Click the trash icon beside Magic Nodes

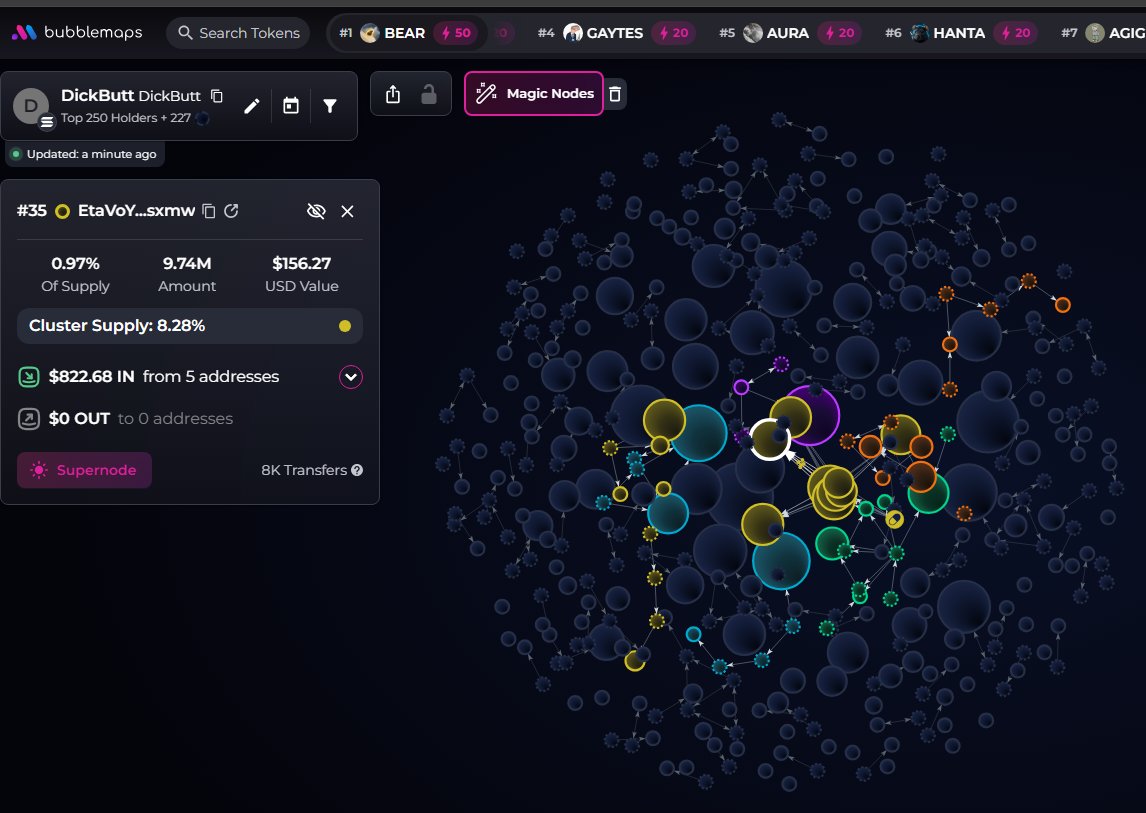(x=615, y=94)
